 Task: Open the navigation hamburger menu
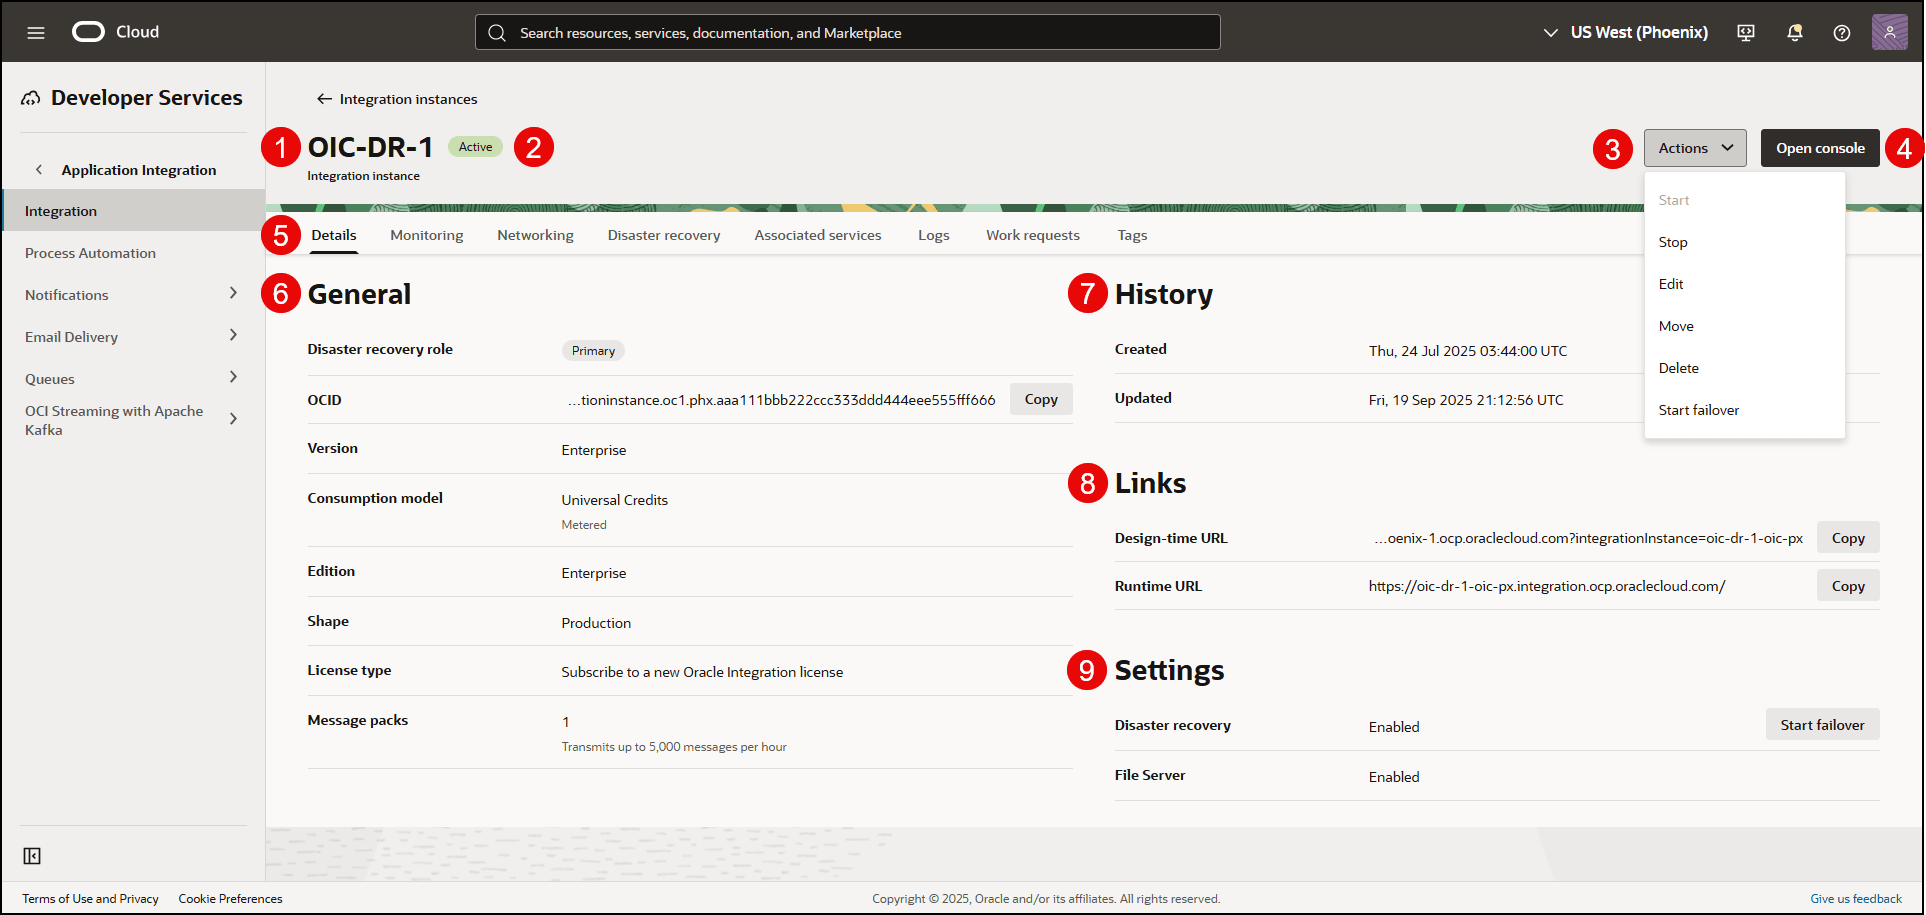pos(36,31)
